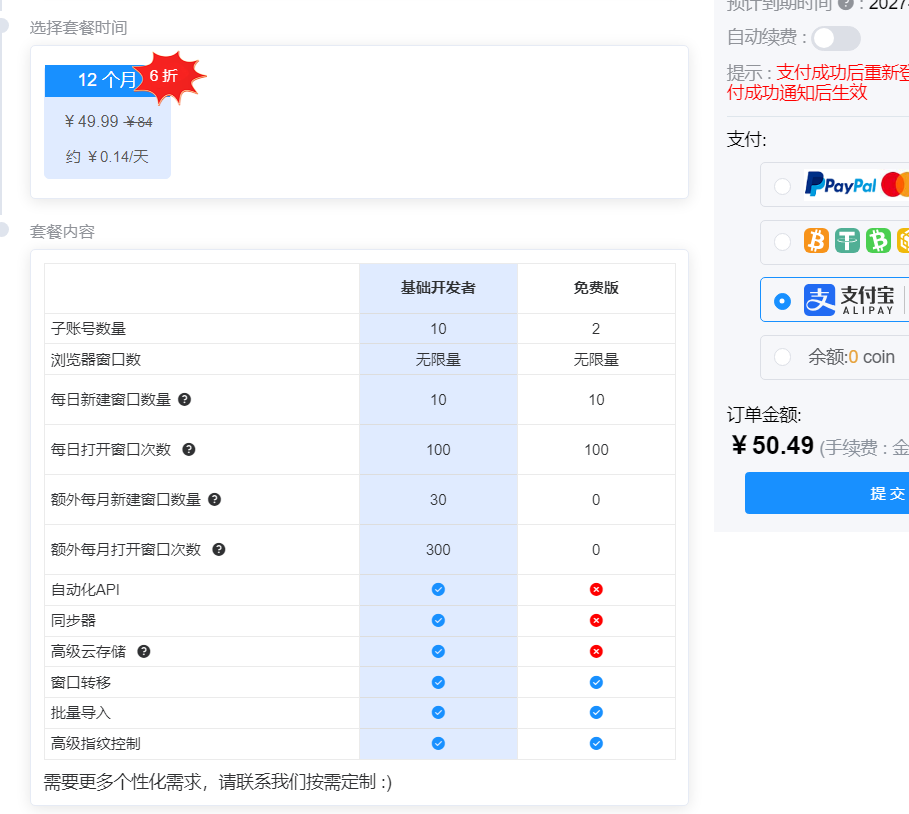Click value 30 in 额外每月新建窗口数量 row
Screen dimensions: 909x814
pyautogui.click(x=438, y=499)
